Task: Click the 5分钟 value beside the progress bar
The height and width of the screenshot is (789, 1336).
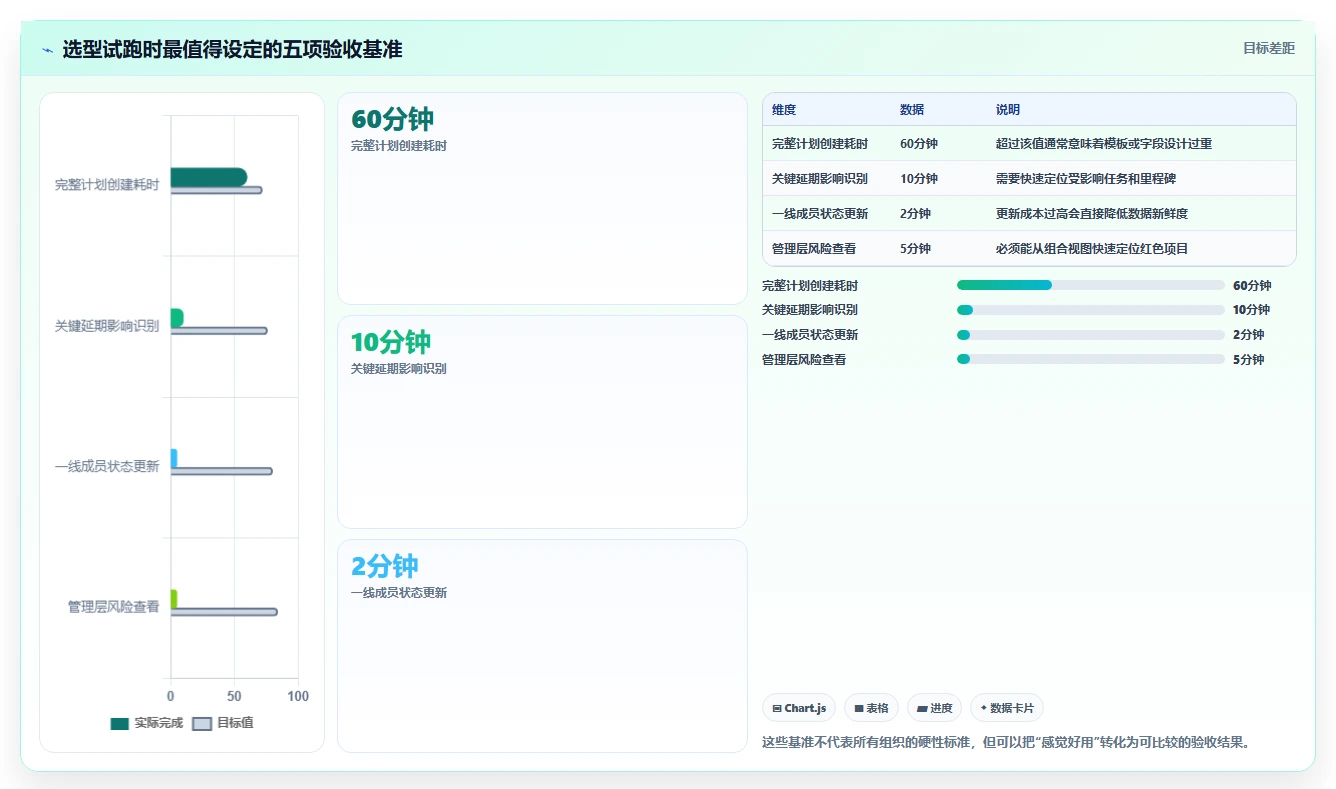Action: click(1249, 360)
